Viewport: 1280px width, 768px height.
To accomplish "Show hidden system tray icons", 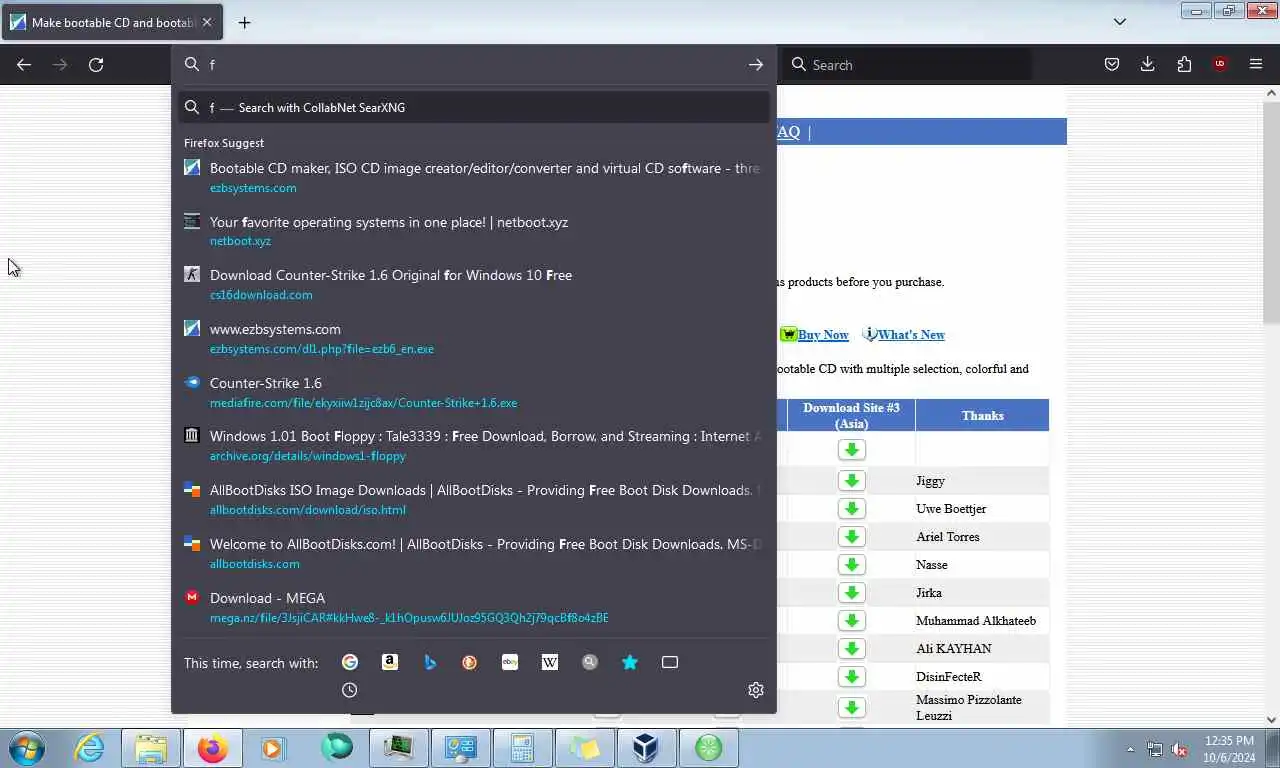I will (1131, 749).
